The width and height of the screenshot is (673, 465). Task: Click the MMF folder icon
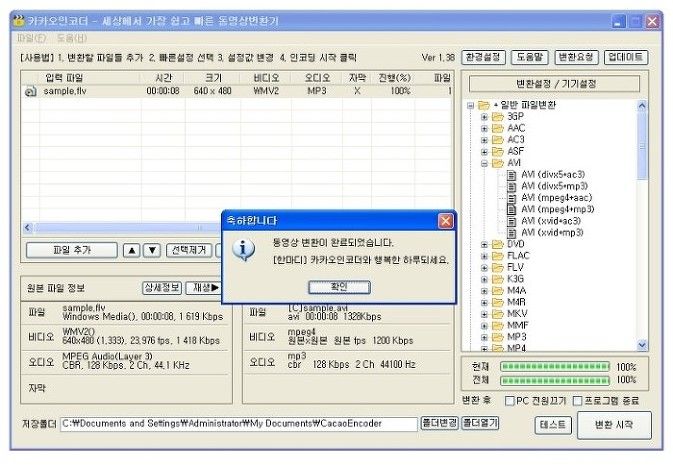point(497,325)
